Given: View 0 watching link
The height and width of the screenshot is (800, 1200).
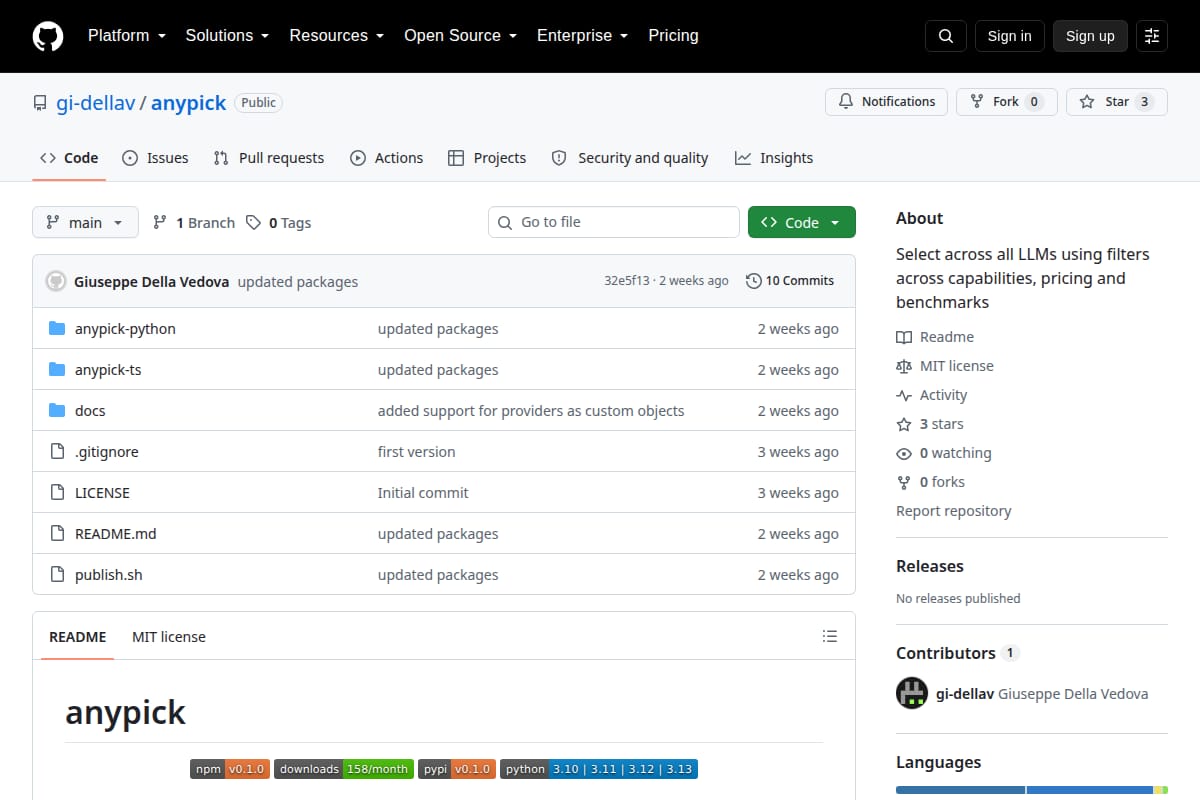Looking at the screenshot, I should (944, 453).
